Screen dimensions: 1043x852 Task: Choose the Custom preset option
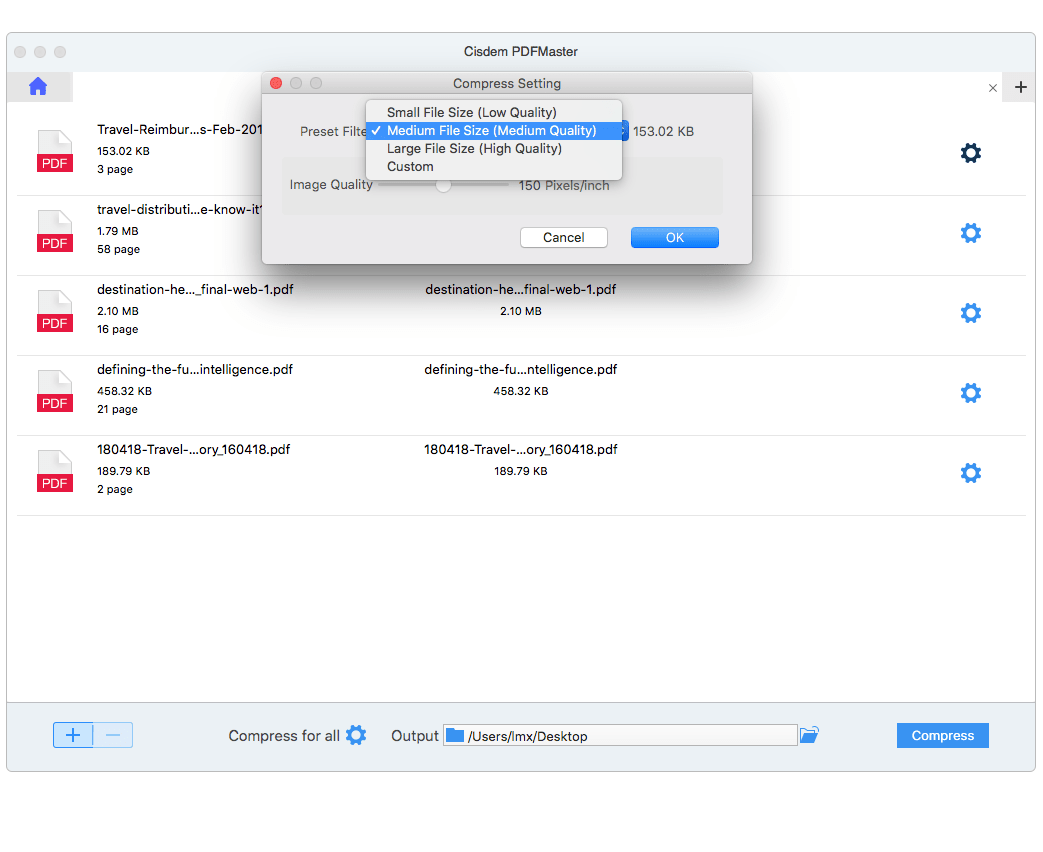point(494,166)
